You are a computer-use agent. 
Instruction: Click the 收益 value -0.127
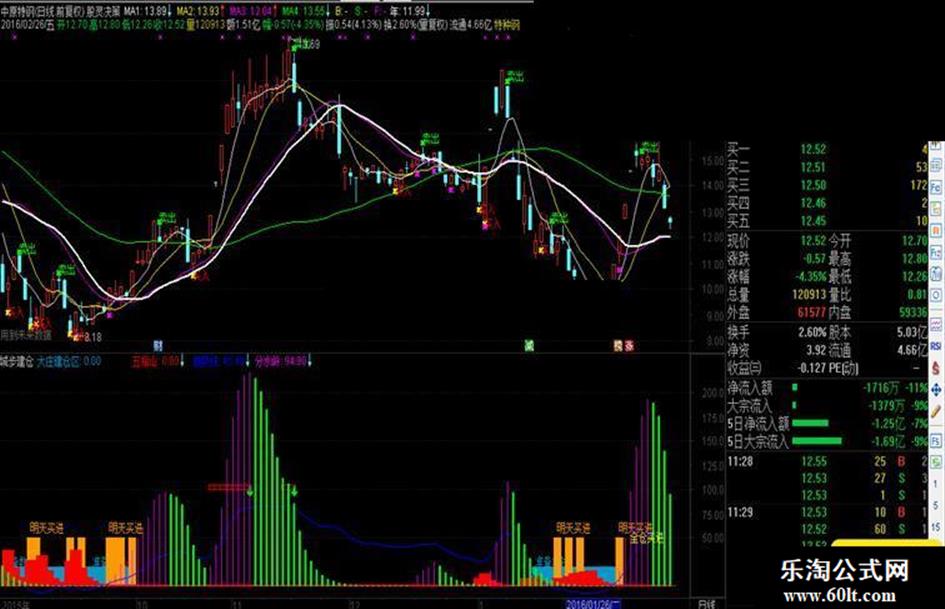pyautogui.click(x=812, y=368)
